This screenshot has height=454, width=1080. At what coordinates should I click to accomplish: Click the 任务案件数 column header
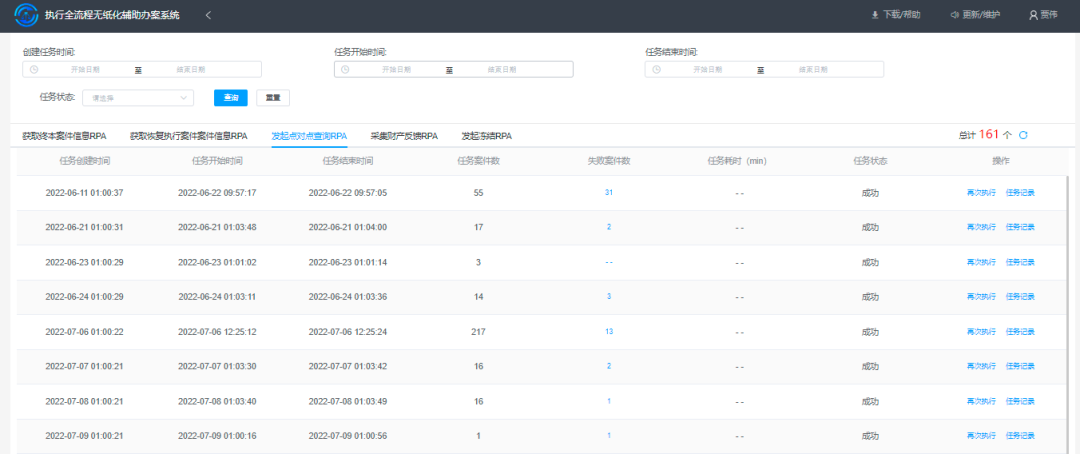click(x=479, y=161)
